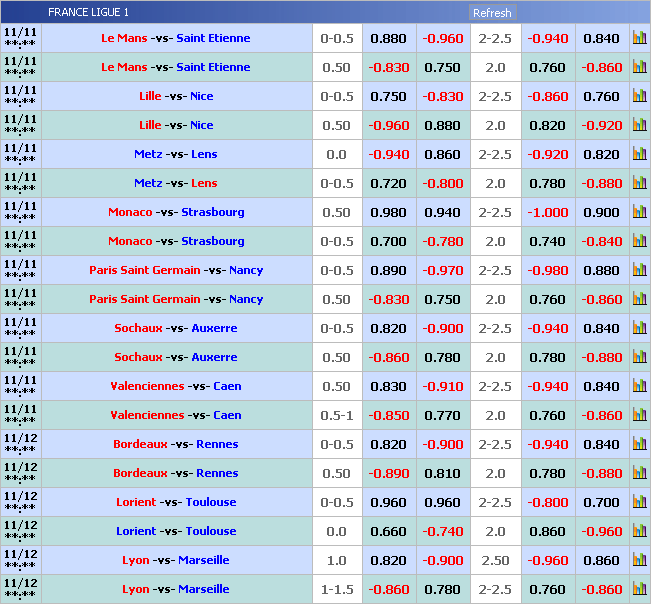Open chart icon for Paris Saint Germain 0-0.5 row
651x604 pixels.
[x=639, y=271]
